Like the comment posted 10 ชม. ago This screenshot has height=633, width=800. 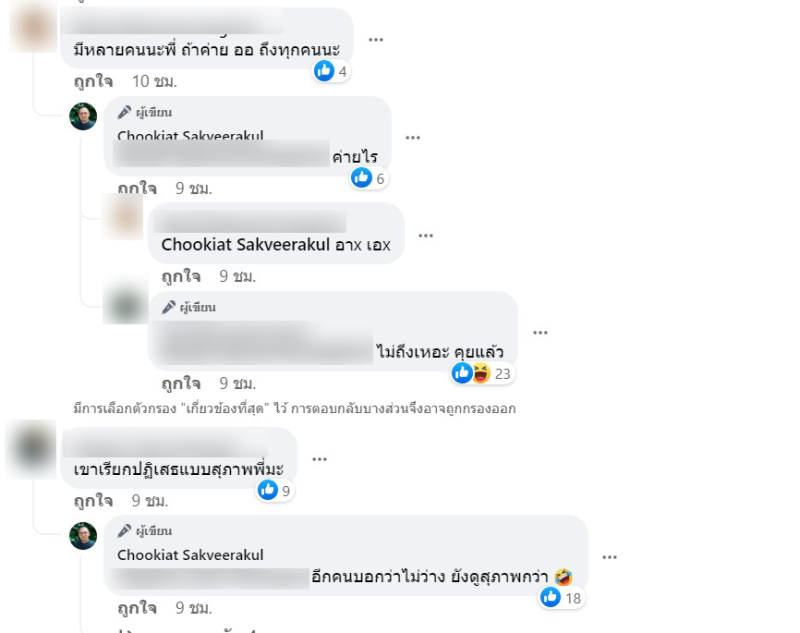[93, 81]
